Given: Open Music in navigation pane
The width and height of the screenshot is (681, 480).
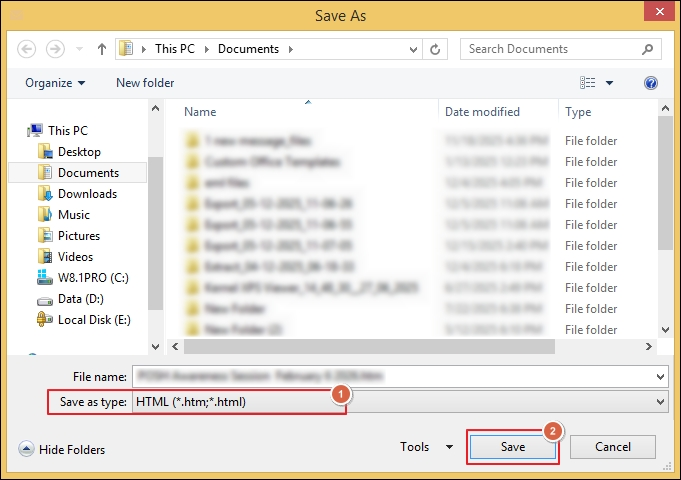Looking at the screenshot, I should (x=74, y=215).
